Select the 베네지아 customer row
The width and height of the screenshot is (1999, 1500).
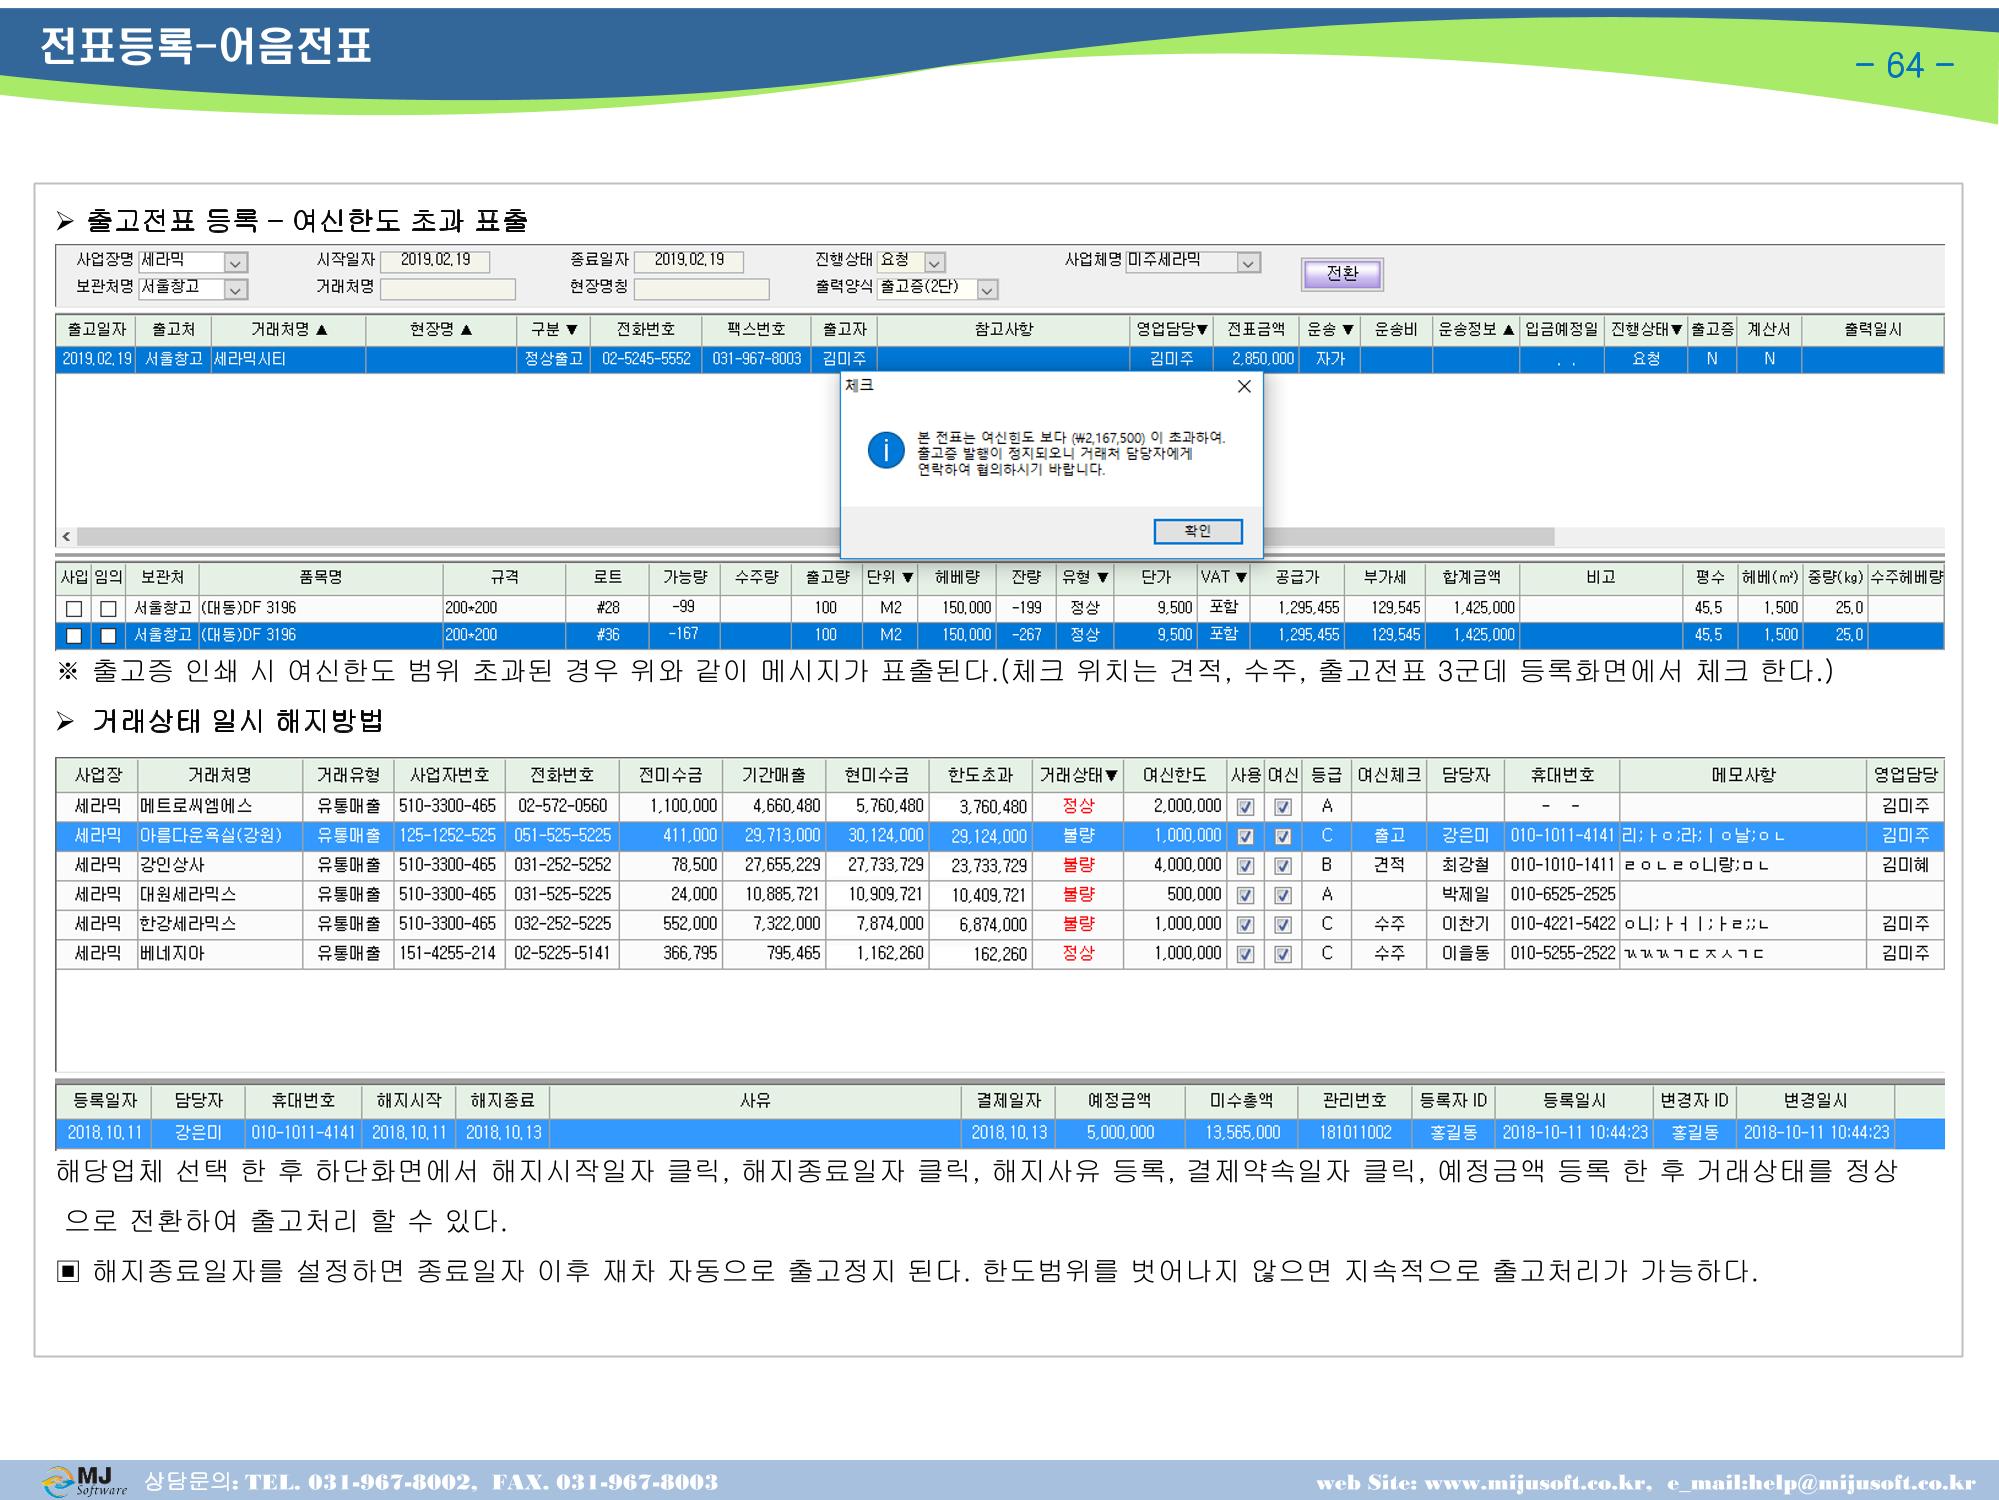point(1000,953)
